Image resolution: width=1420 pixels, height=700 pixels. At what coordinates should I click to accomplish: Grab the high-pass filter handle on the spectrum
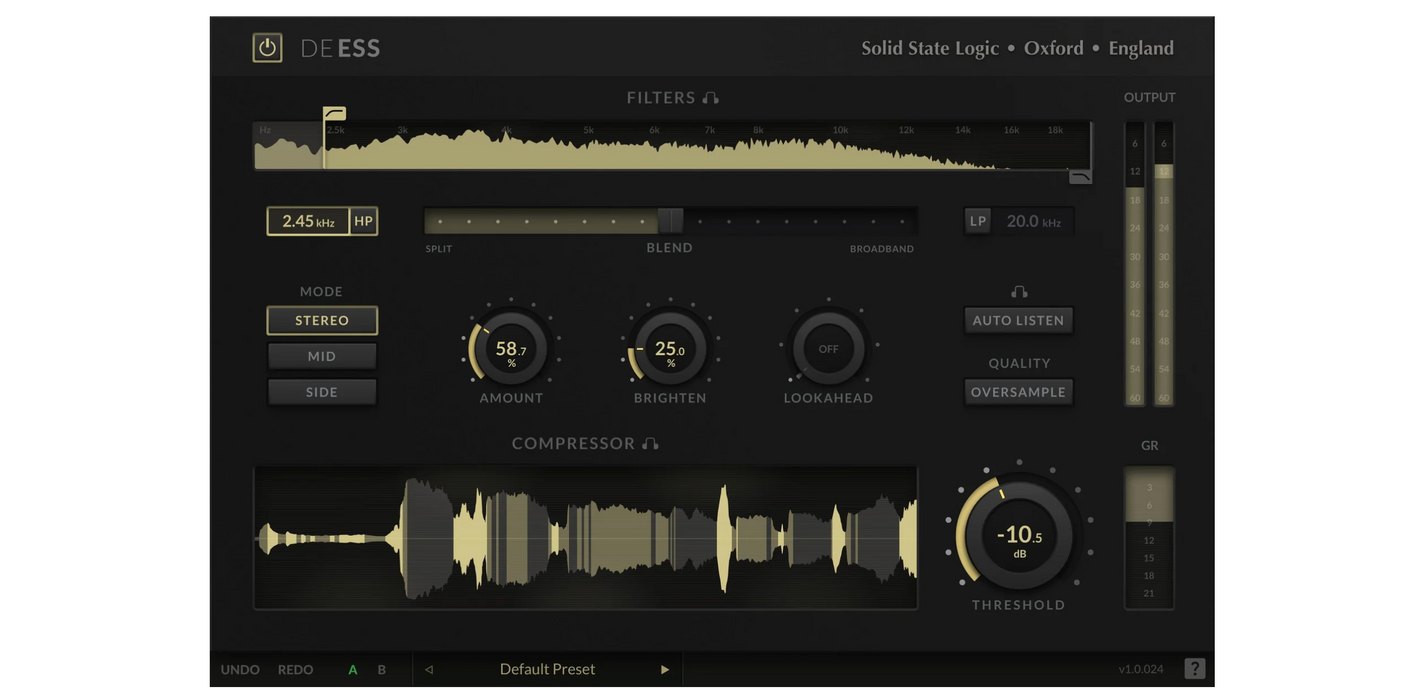pos(334,114)
